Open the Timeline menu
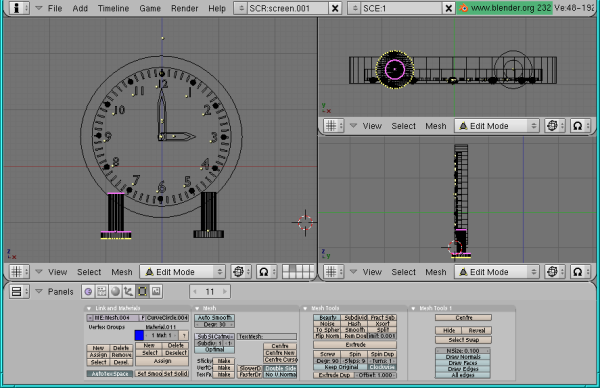The height and width of the screenshot is (388, 600). [113, 8]
